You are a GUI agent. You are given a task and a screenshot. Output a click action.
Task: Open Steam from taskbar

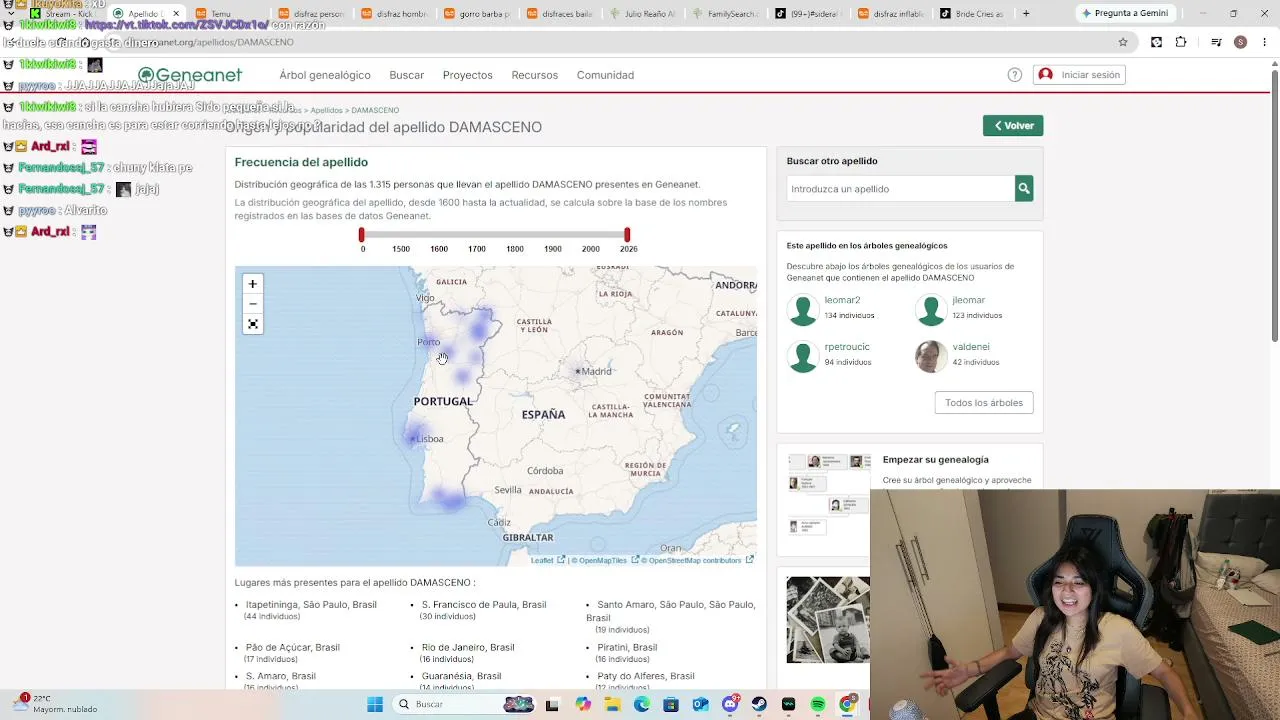click(759, 704)
